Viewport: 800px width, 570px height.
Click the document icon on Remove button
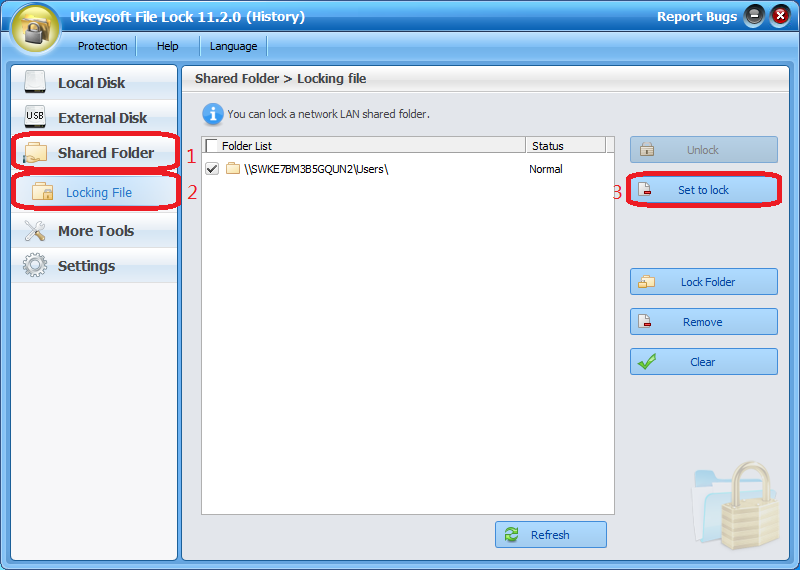(x=644, y=321)
